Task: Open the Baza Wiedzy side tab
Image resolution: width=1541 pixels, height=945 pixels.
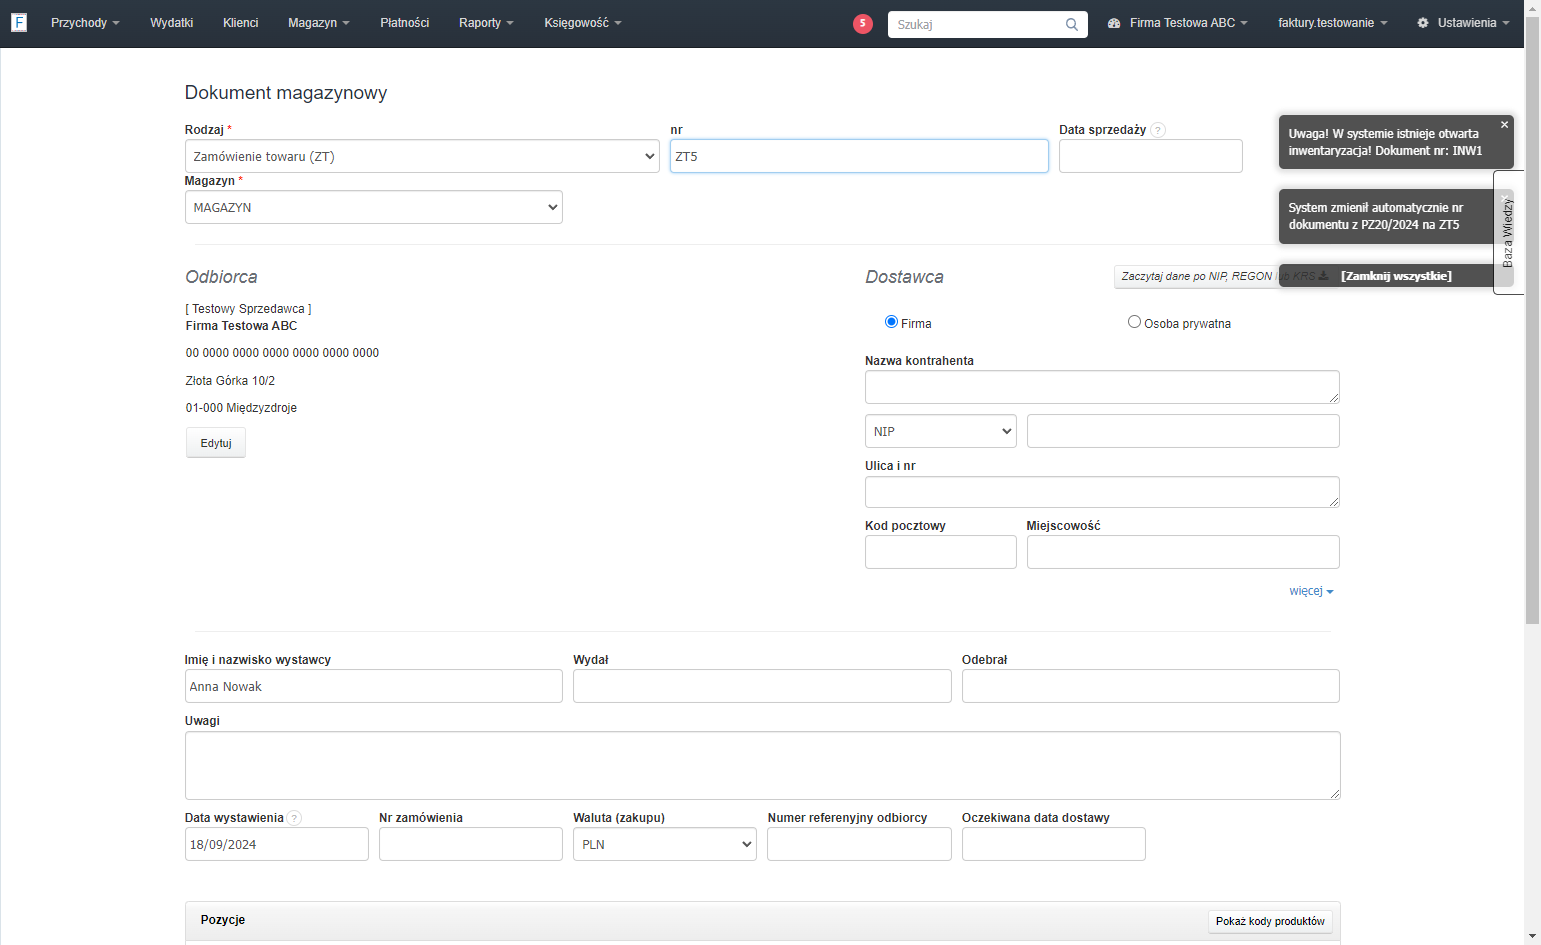Action: pos(1506,232)
